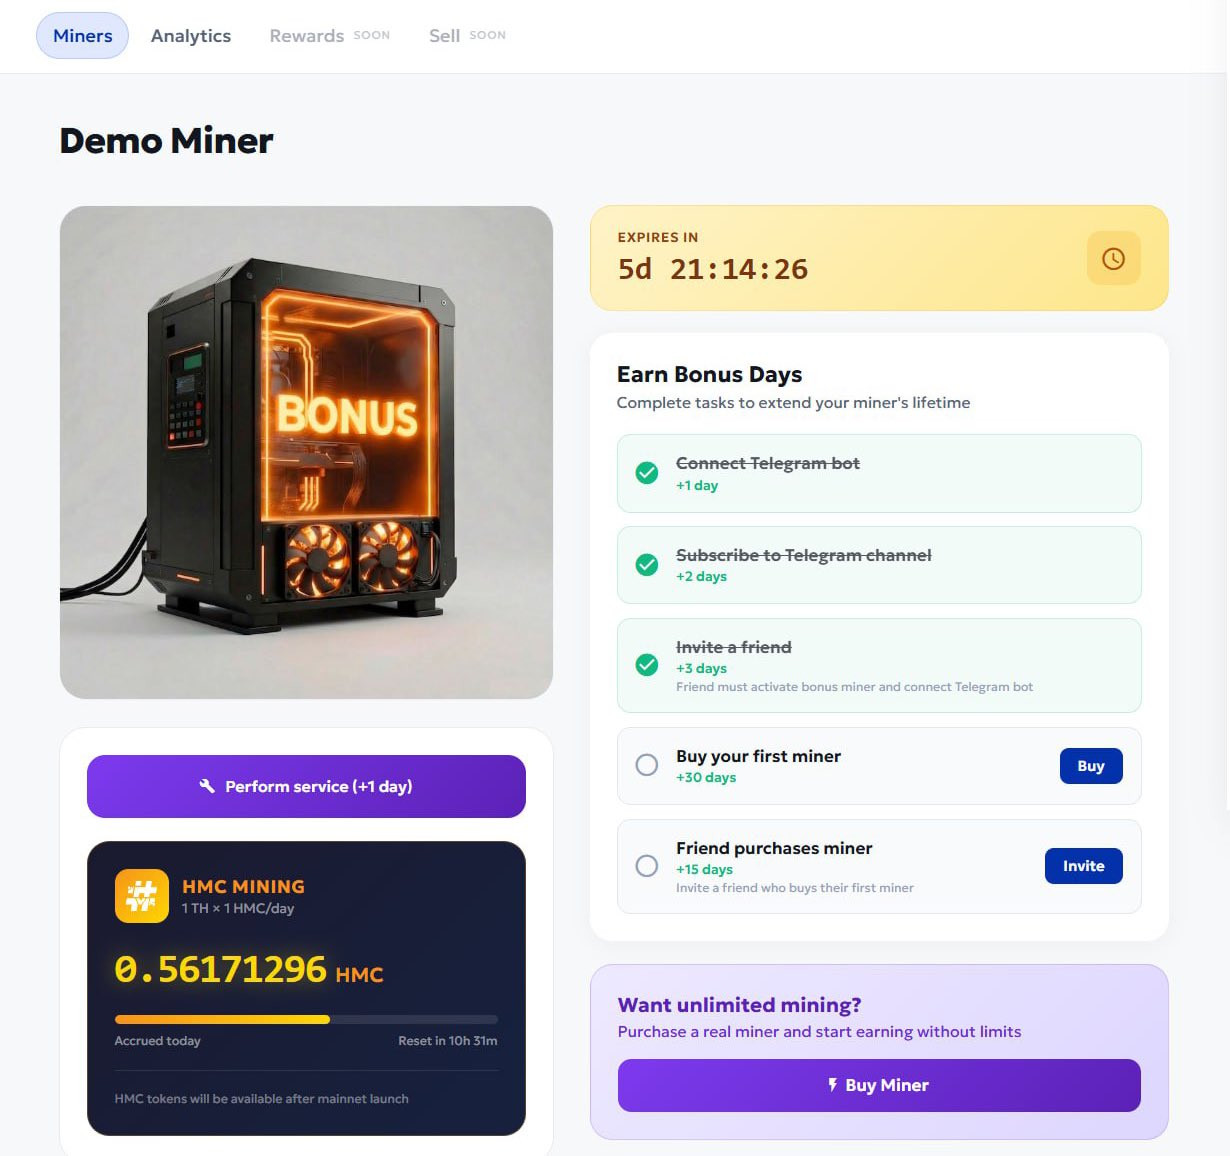
Task: Switch to the Analytics tab
Action: [x=191, y=36]
